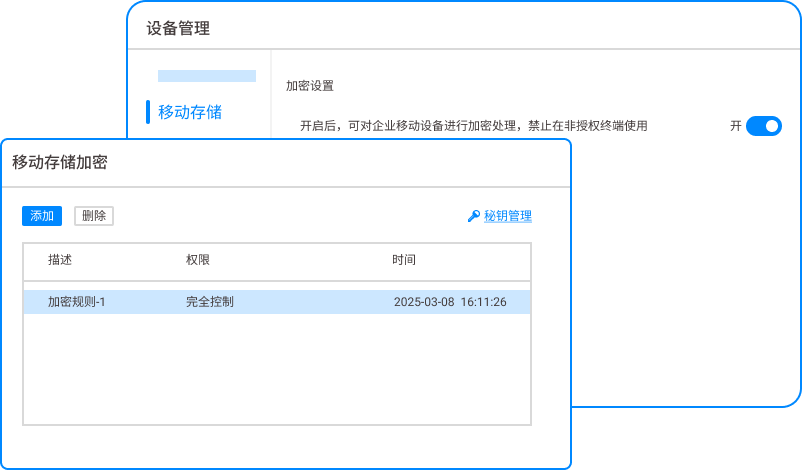Toggle the 加密设置 encryption switch off
Image resolution: width=802 pixels, height=470 pixels.
coord(763,126)
